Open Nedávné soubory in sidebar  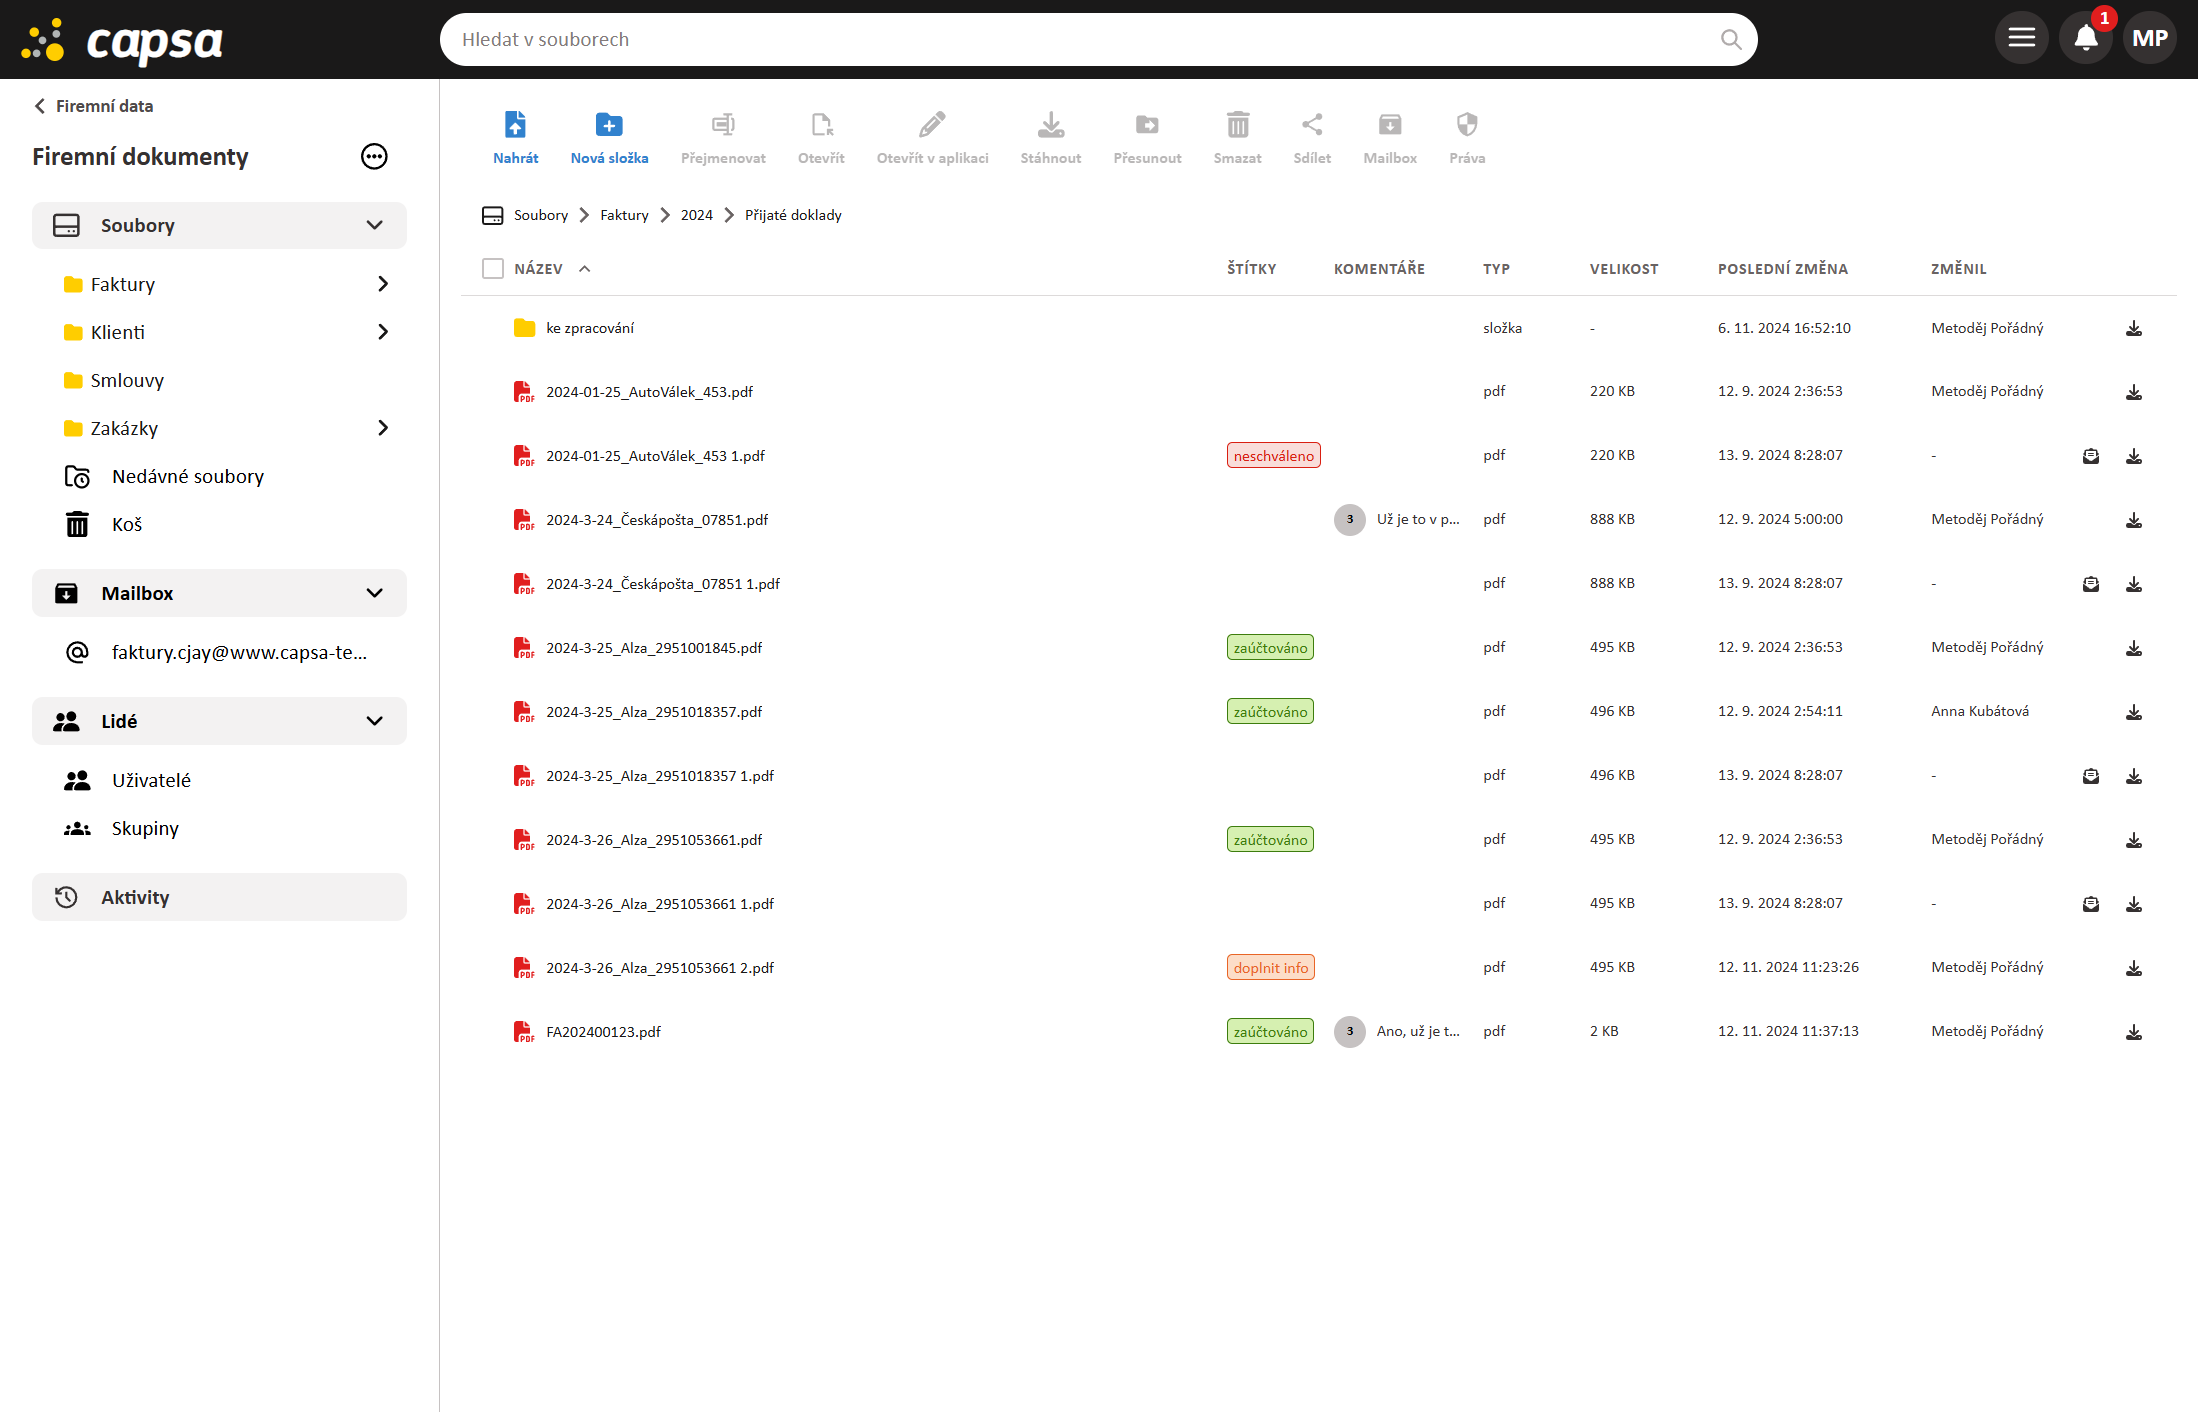tap(188, 476)
